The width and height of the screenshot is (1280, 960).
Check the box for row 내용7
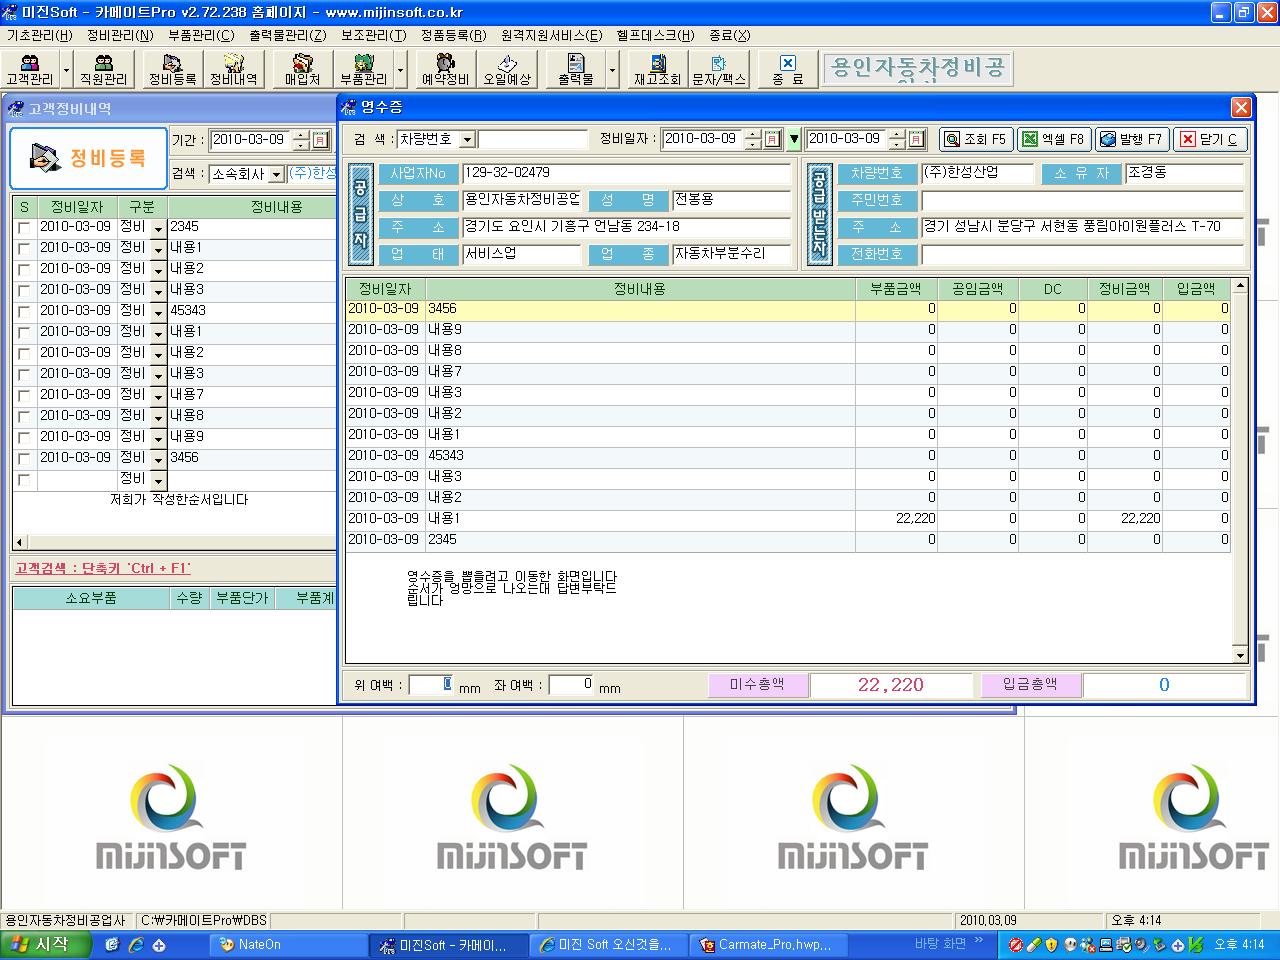24,395
